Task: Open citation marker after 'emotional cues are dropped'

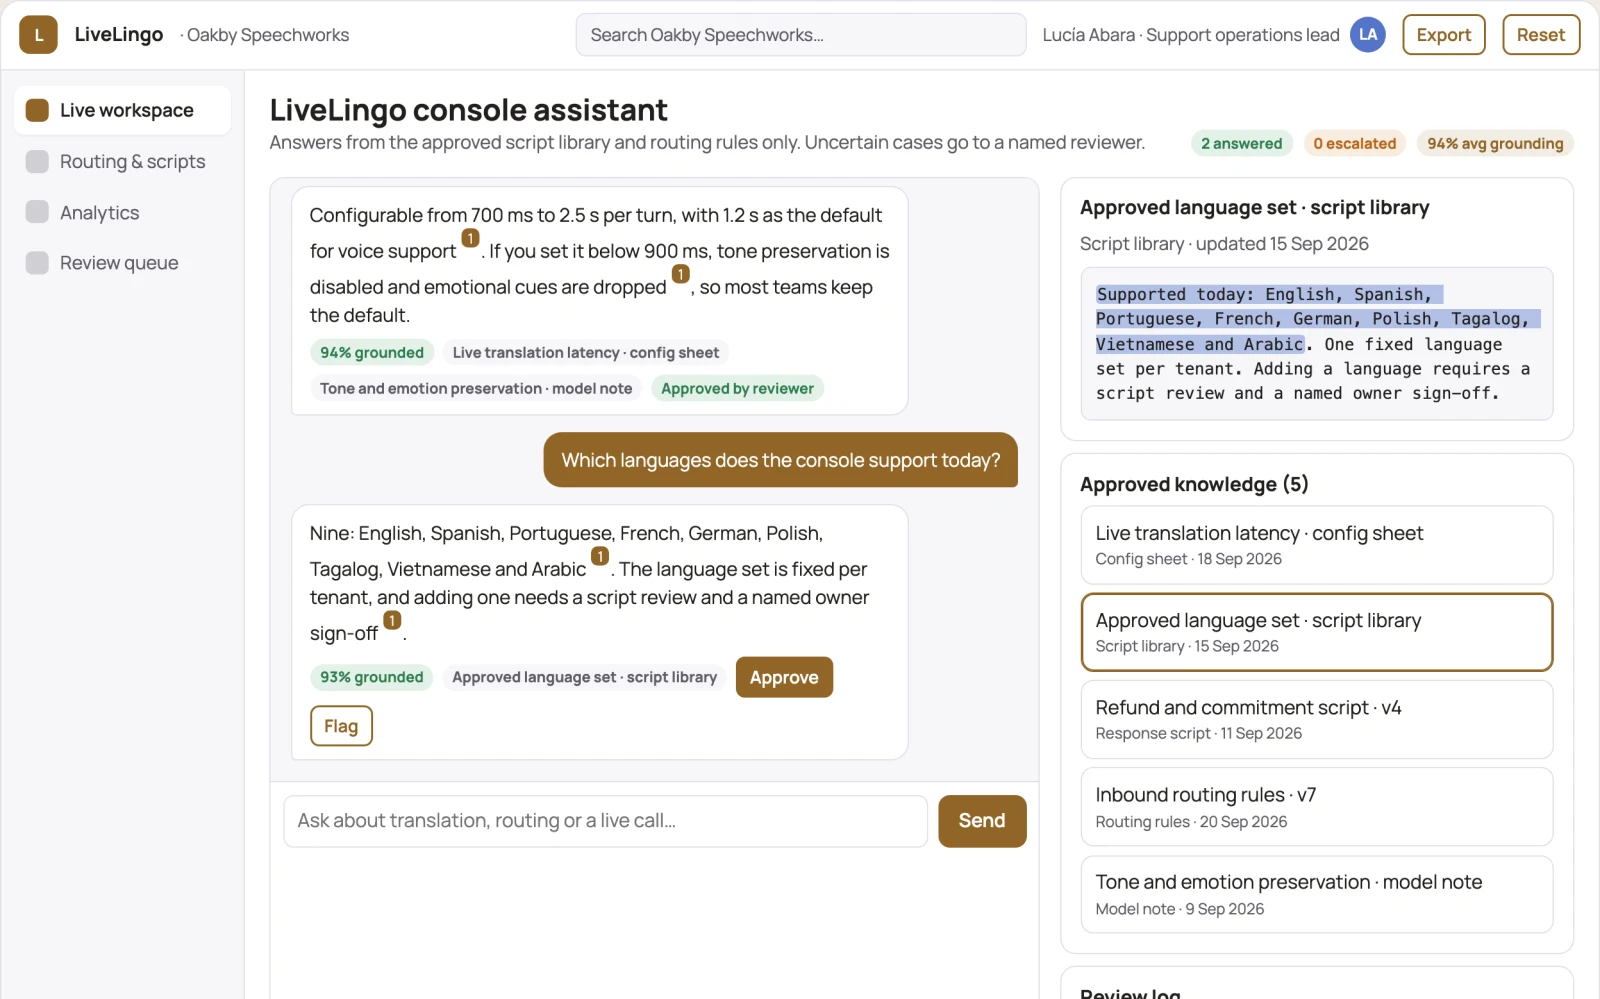Action: [x=680, y=274]
